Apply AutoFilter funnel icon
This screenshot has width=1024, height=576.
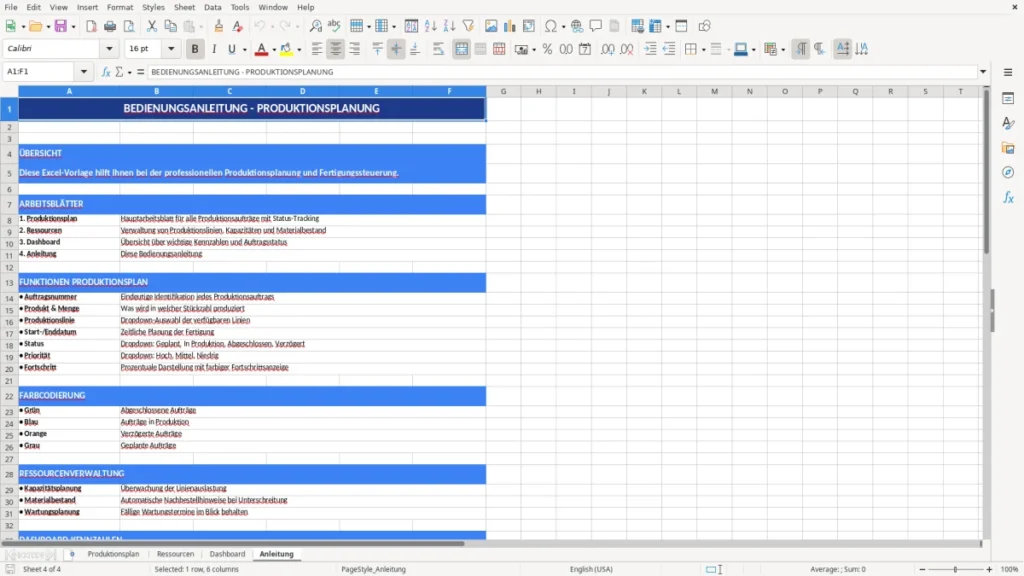tap(468, 26)
